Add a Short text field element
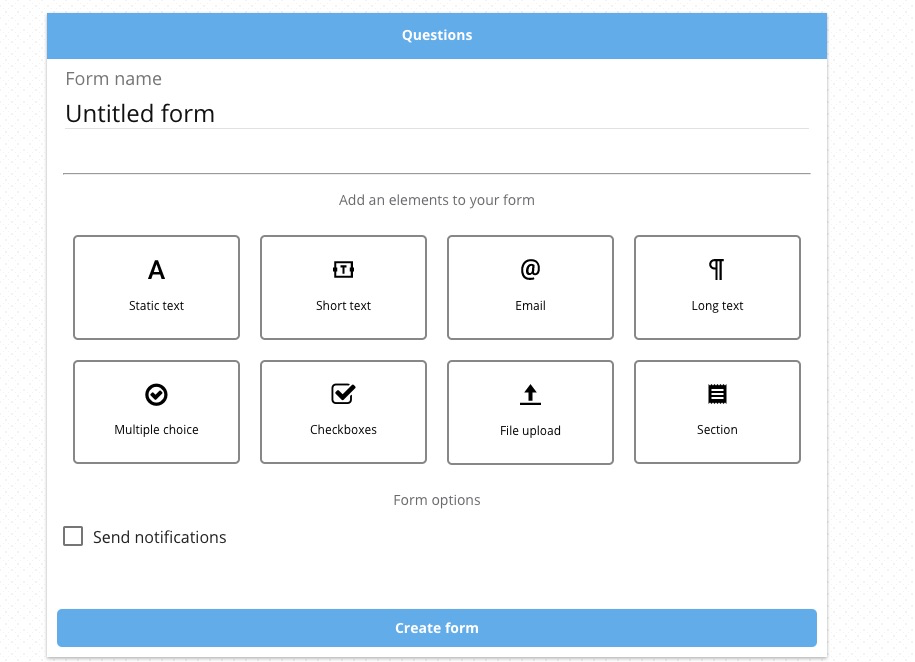 343,287
